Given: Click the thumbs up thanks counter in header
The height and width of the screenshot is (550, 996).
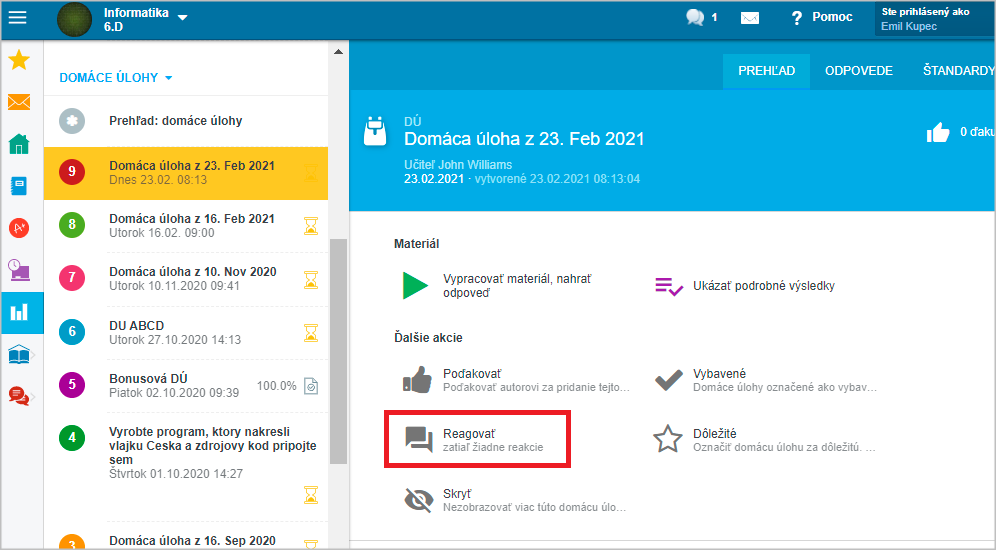Looking at the screenshot, I should coord(960,132).
